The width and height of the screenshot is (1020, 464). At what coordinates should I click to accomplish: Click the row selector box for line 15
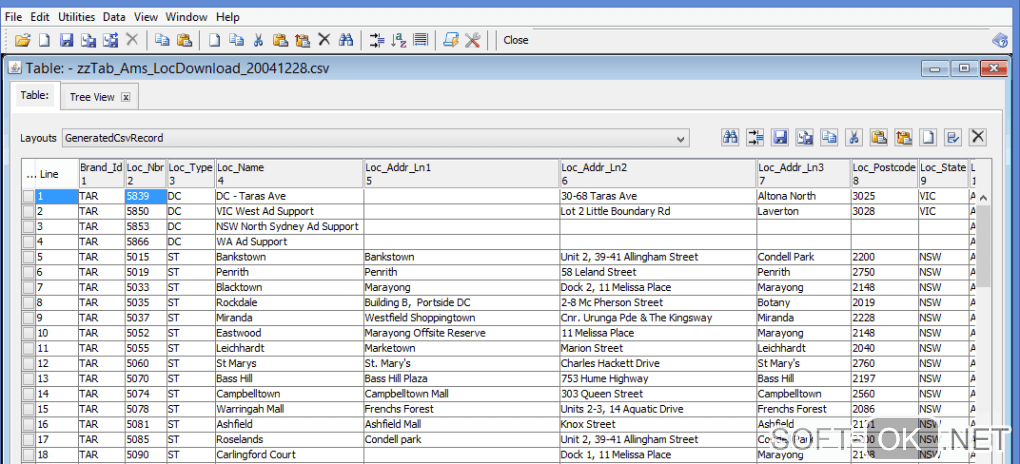click(29, 409)
